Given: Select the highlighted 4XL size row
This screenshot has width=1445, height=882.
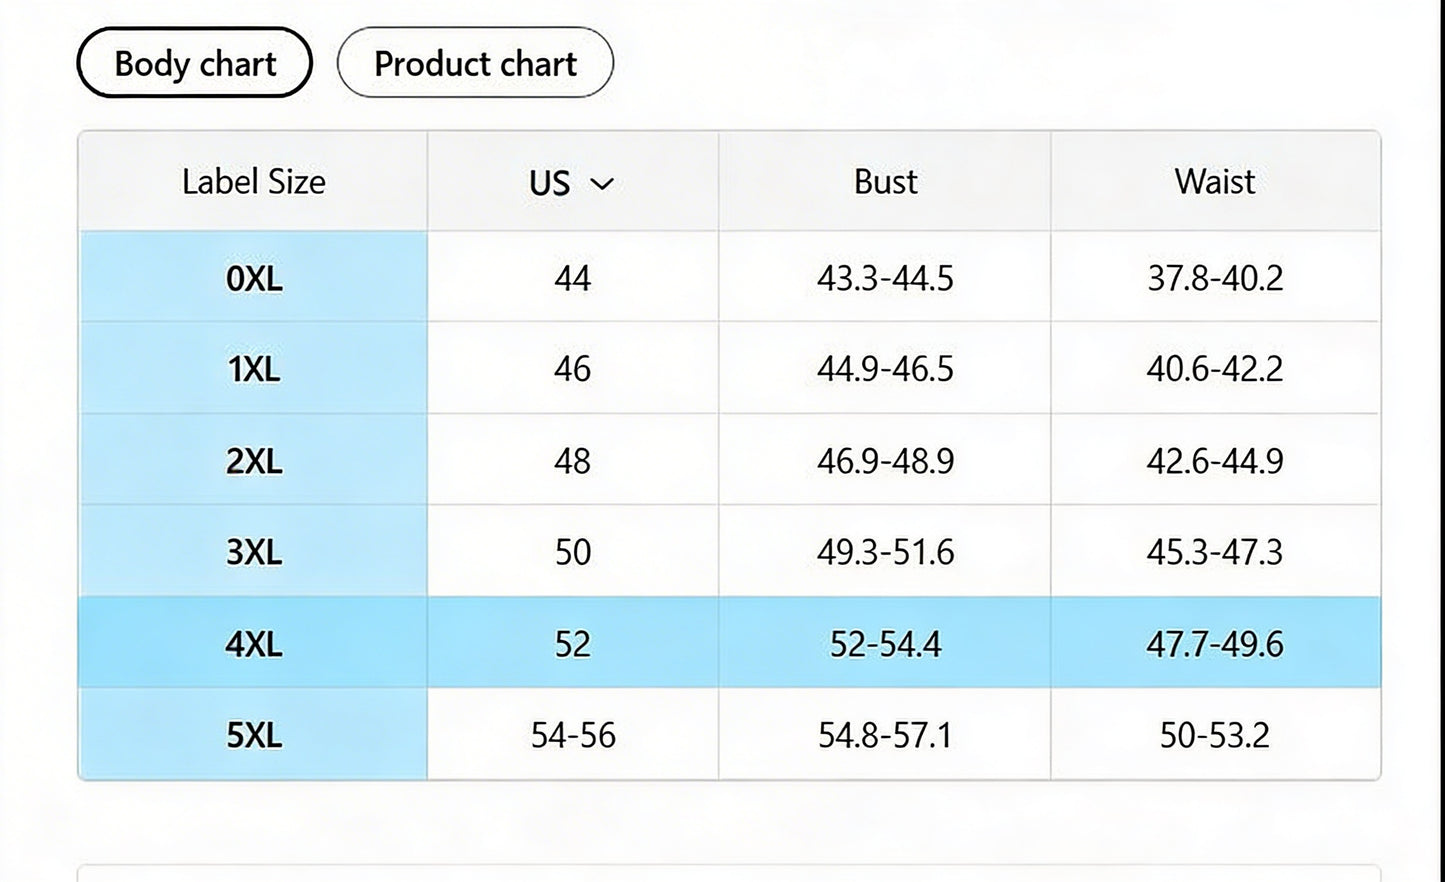Looking at the screenshot, I should tap(254, 644).
